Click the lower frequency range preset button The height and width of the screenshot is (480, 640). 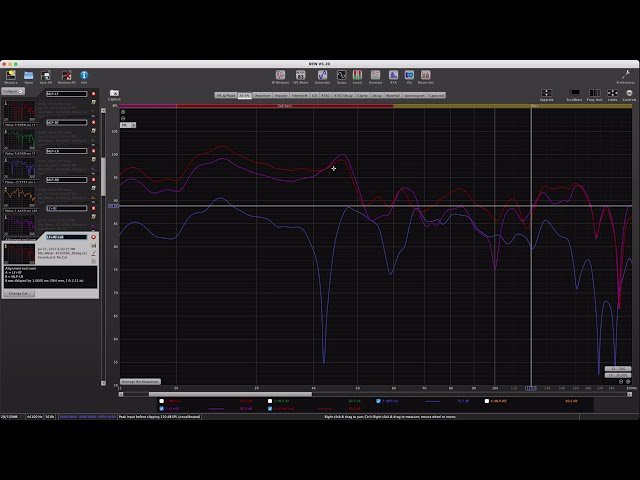(618, 375)
